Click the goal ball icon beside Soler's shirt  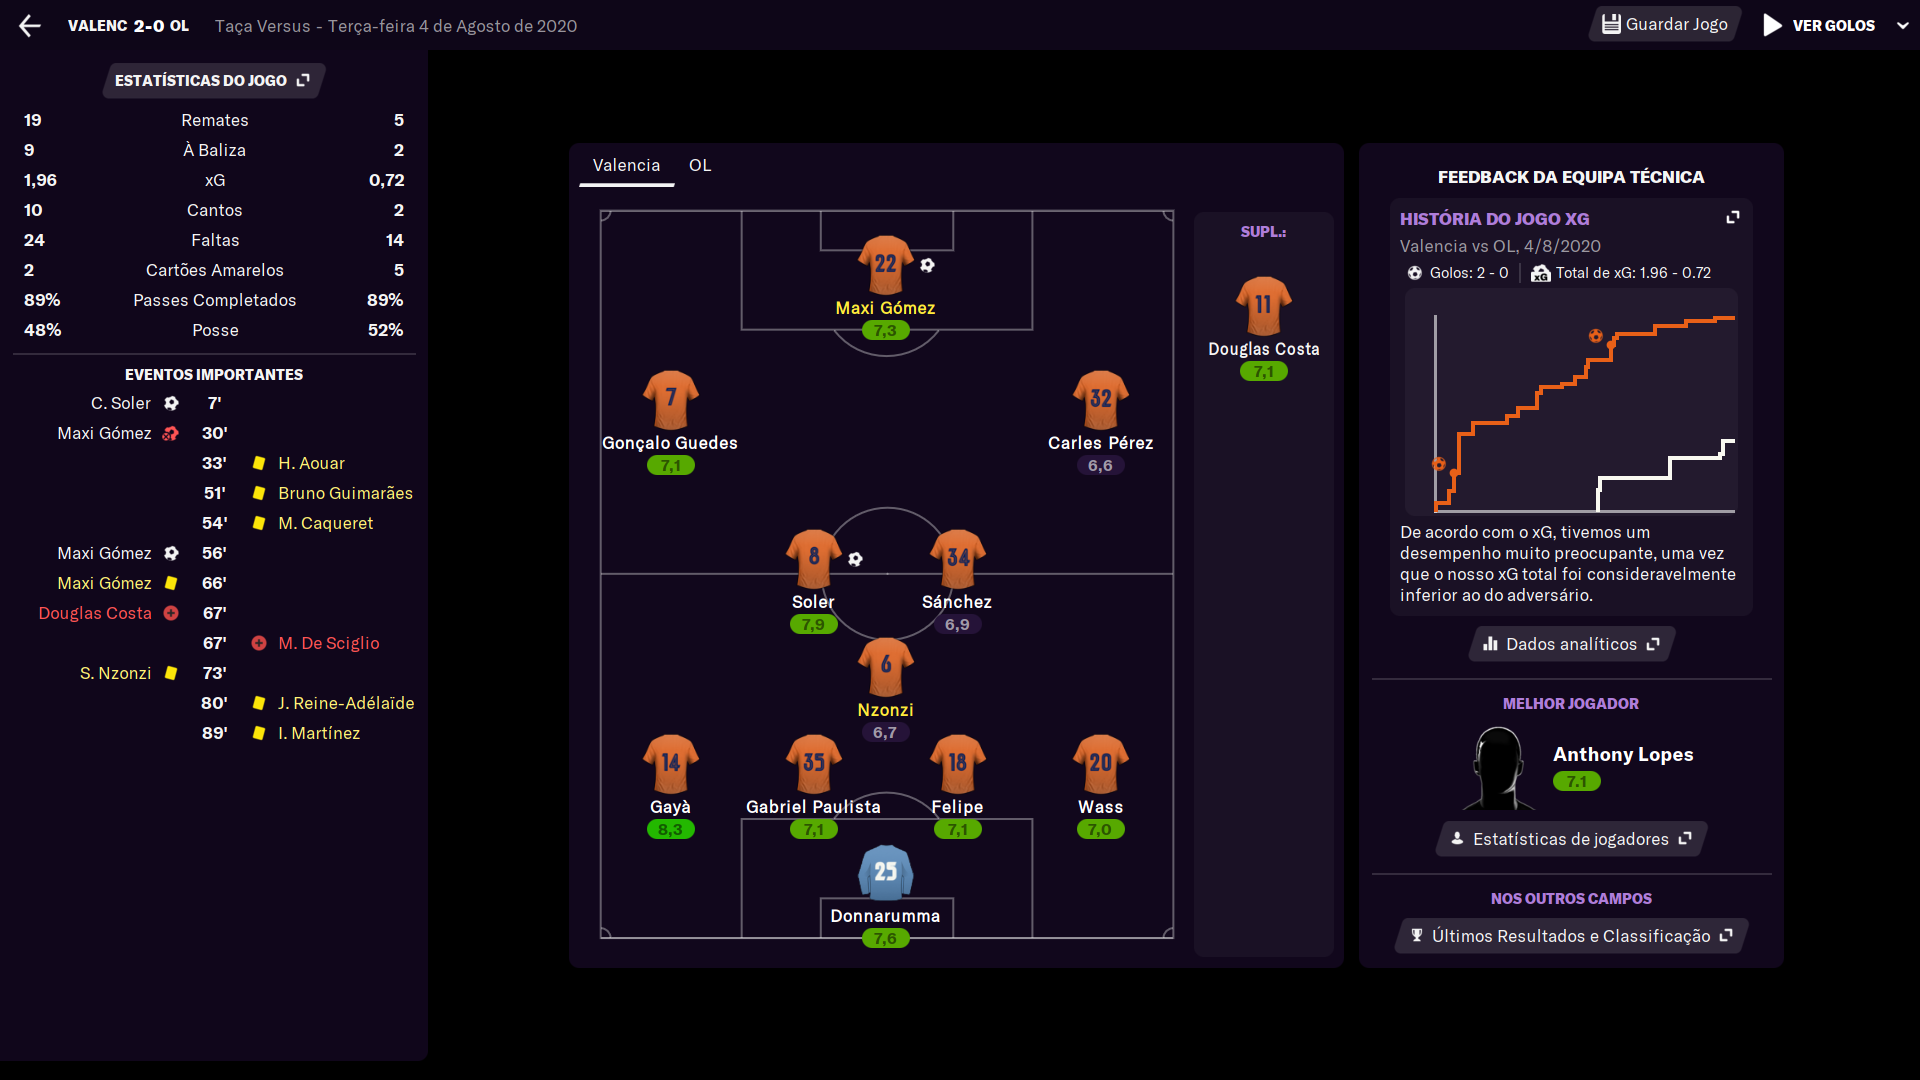(855, 560)
